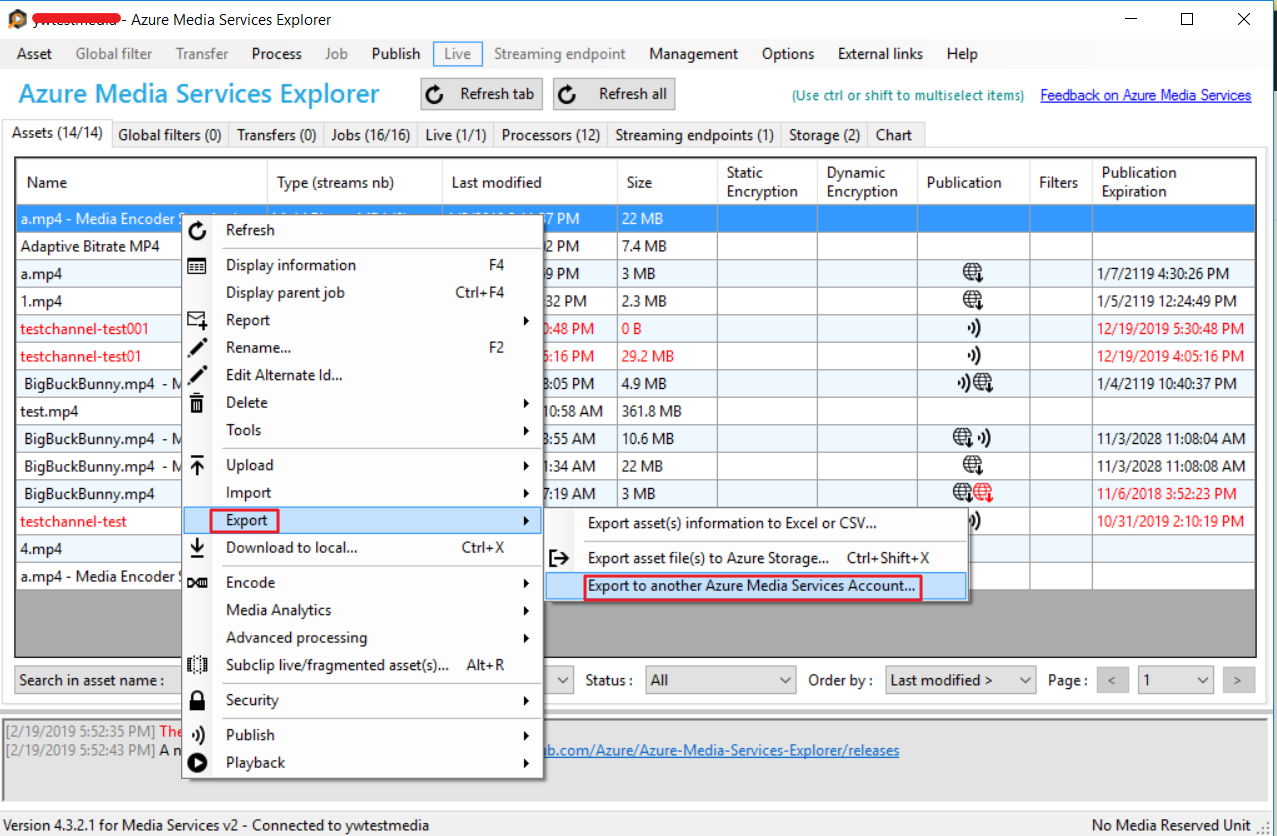The width and height of the screenshot is (1277, 836).
Task: Click the Security padlock icon
Action: point(197,701)
